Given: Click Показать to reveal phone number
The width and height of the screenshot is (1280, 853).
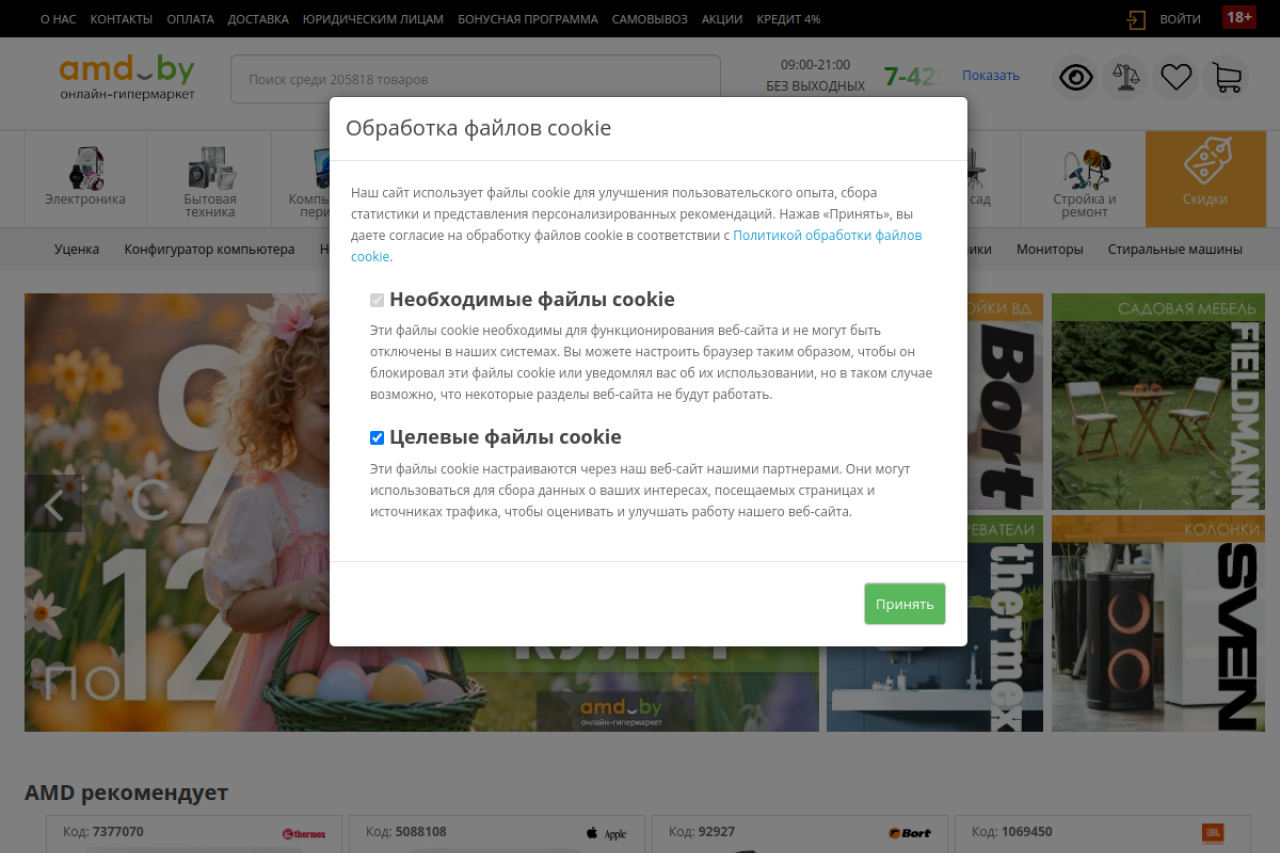Looking at the screenshot, I should [x=990, y=75].
